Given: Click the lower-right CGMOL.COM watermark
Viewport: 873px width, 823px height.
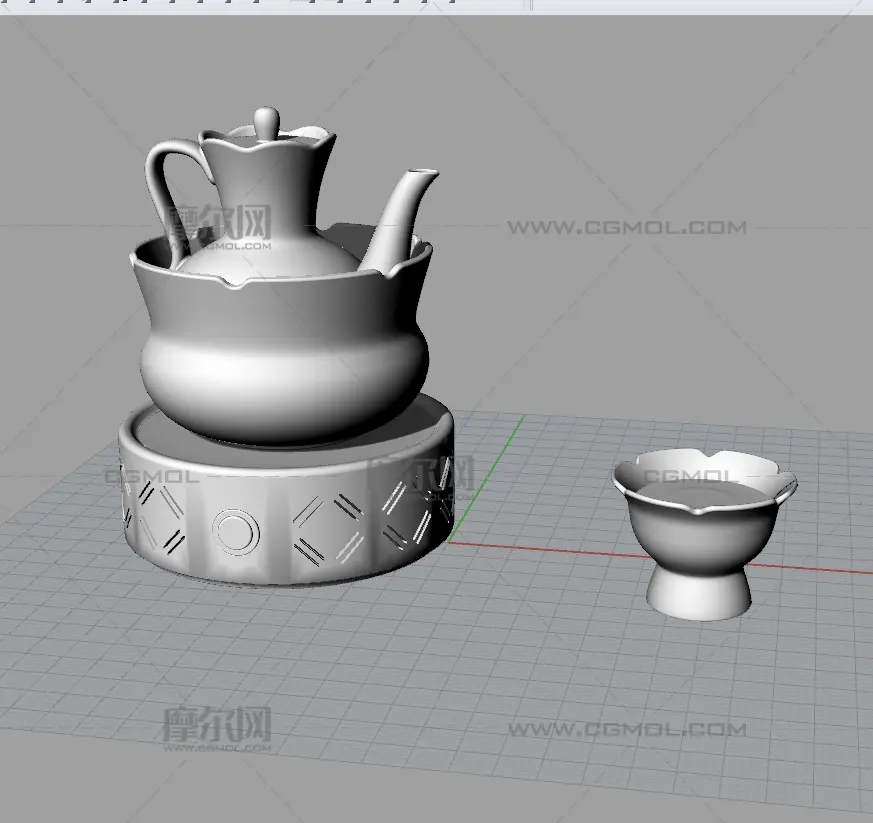Looking at the screenshot, I should pyautogui.click(x=626, y=729).
